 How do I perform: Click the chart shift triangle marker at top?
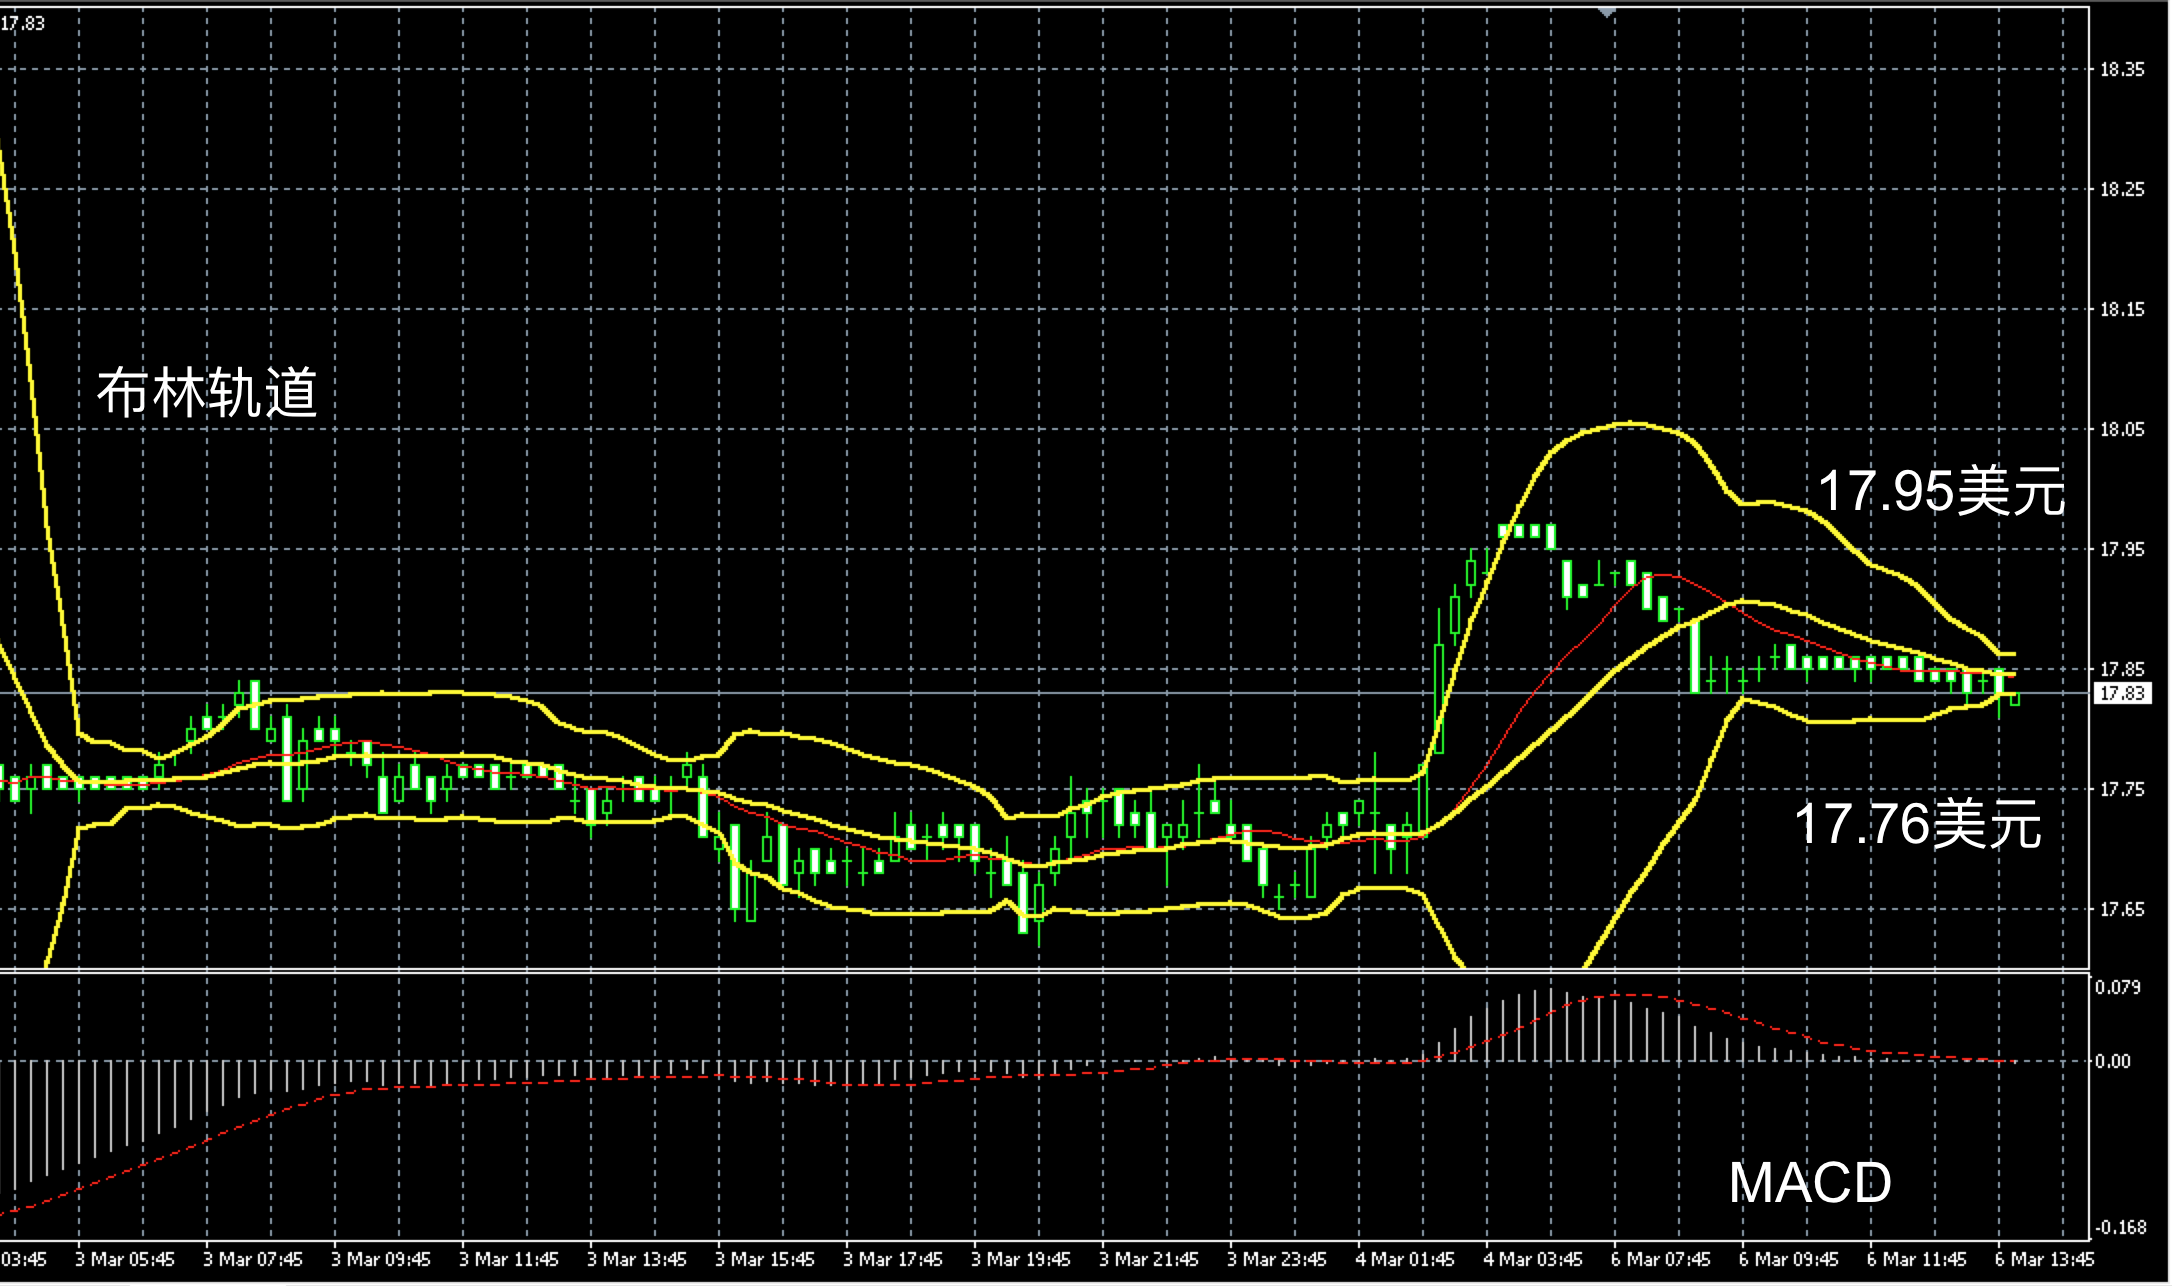pyautogui.click(x=1606, y=12)
